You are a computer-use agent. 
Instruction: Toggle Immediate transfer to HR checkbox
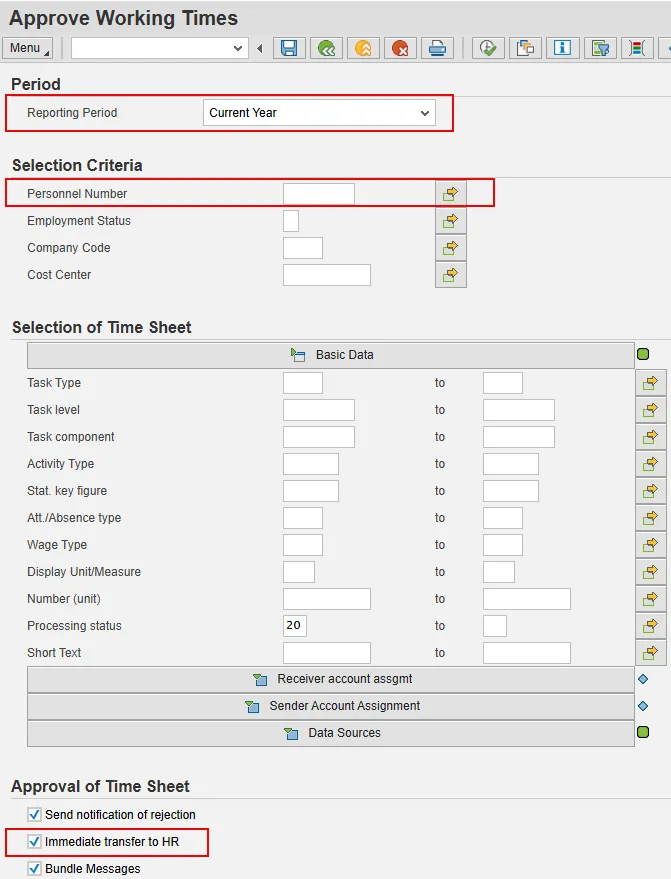35,842
